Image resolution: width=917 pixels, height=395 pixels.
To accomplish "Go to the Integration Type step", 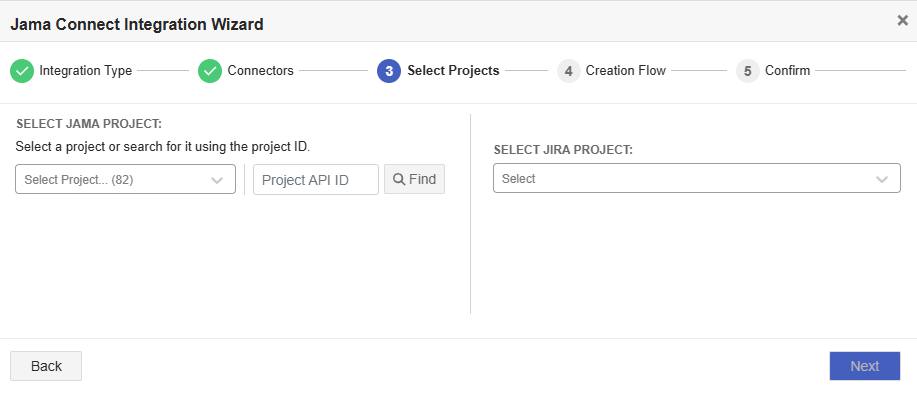I will tap(86, 71).
